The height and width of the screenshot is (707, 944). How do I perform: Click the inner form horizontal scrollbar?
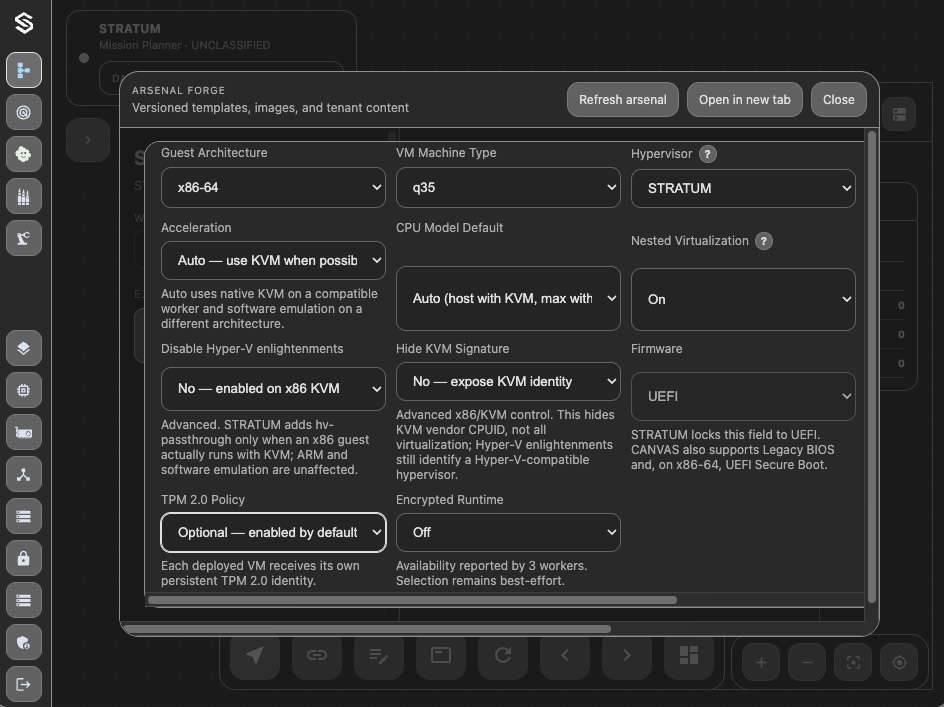pos(412,600)
